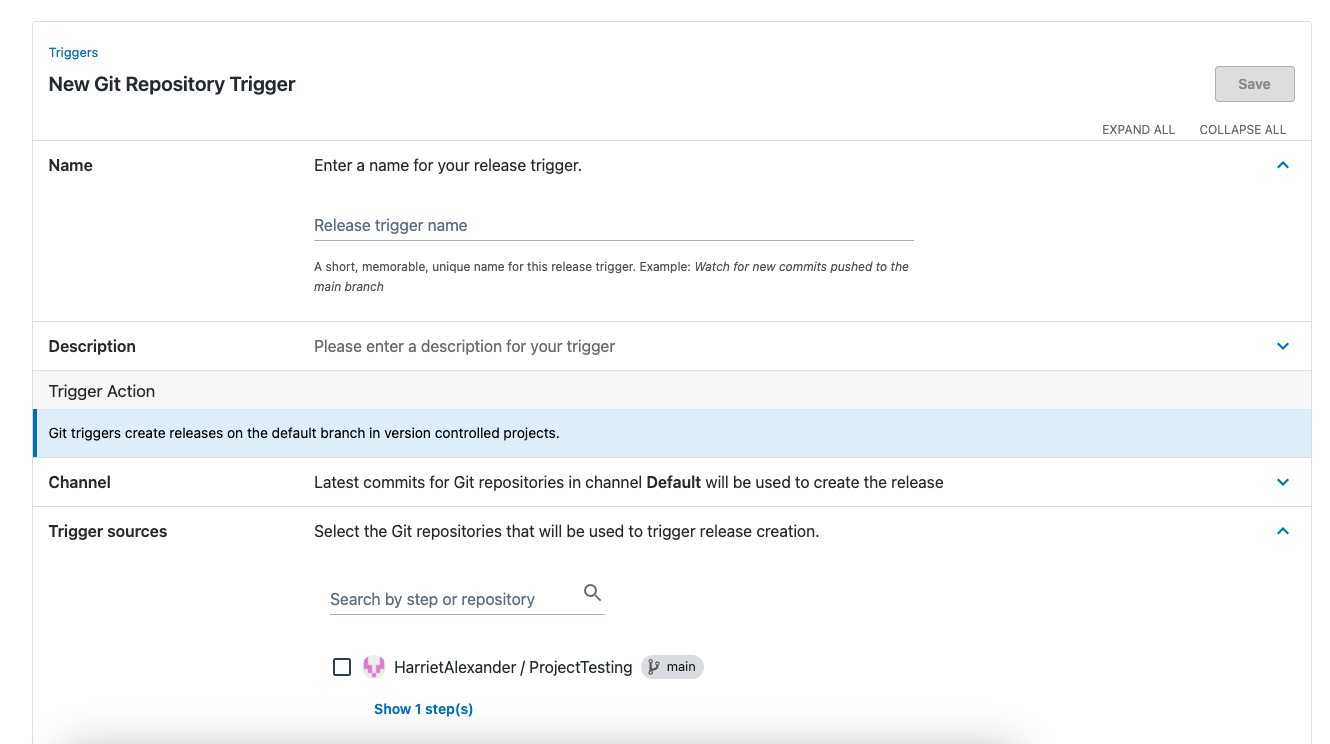Check the HarrietAlexander / ProjectTesting repository checkbox

point(342,666)
